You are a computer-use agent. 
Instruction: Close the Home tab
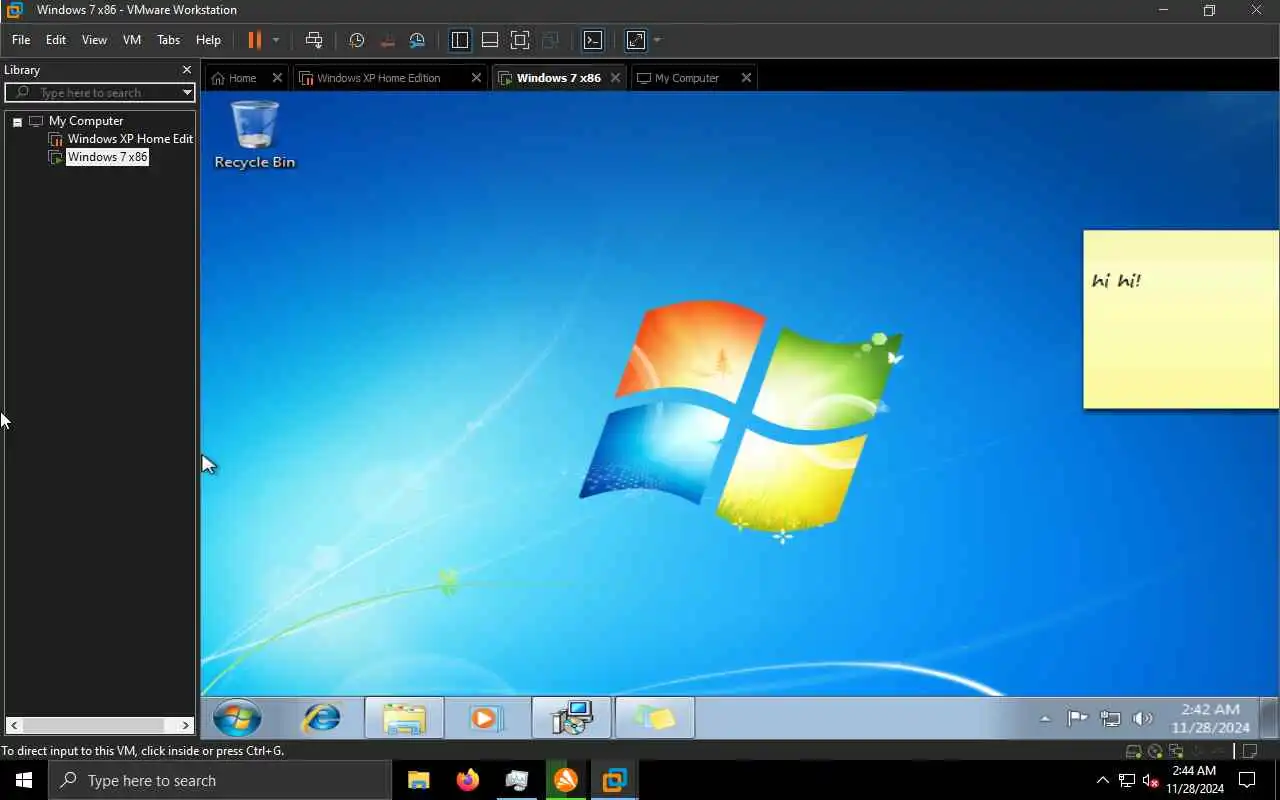278,78
